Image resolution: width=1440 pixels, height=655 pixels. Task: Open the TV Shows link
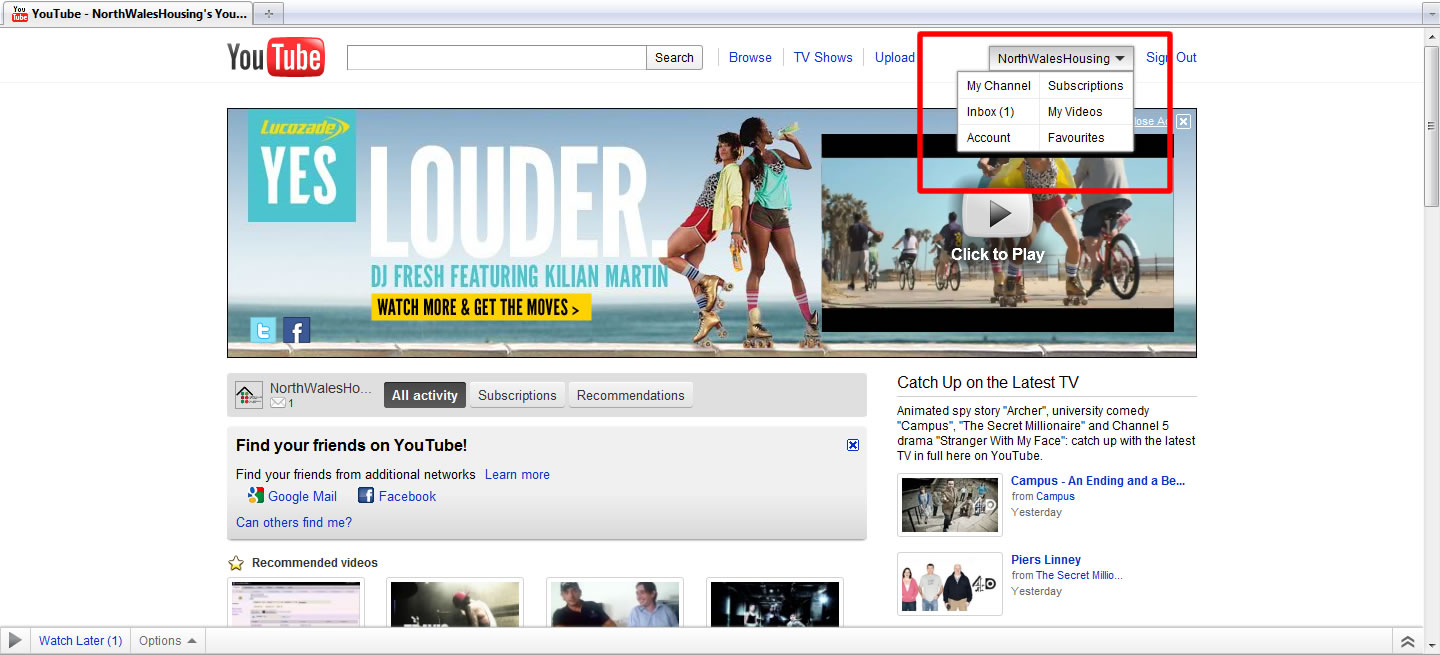[823, 58]
